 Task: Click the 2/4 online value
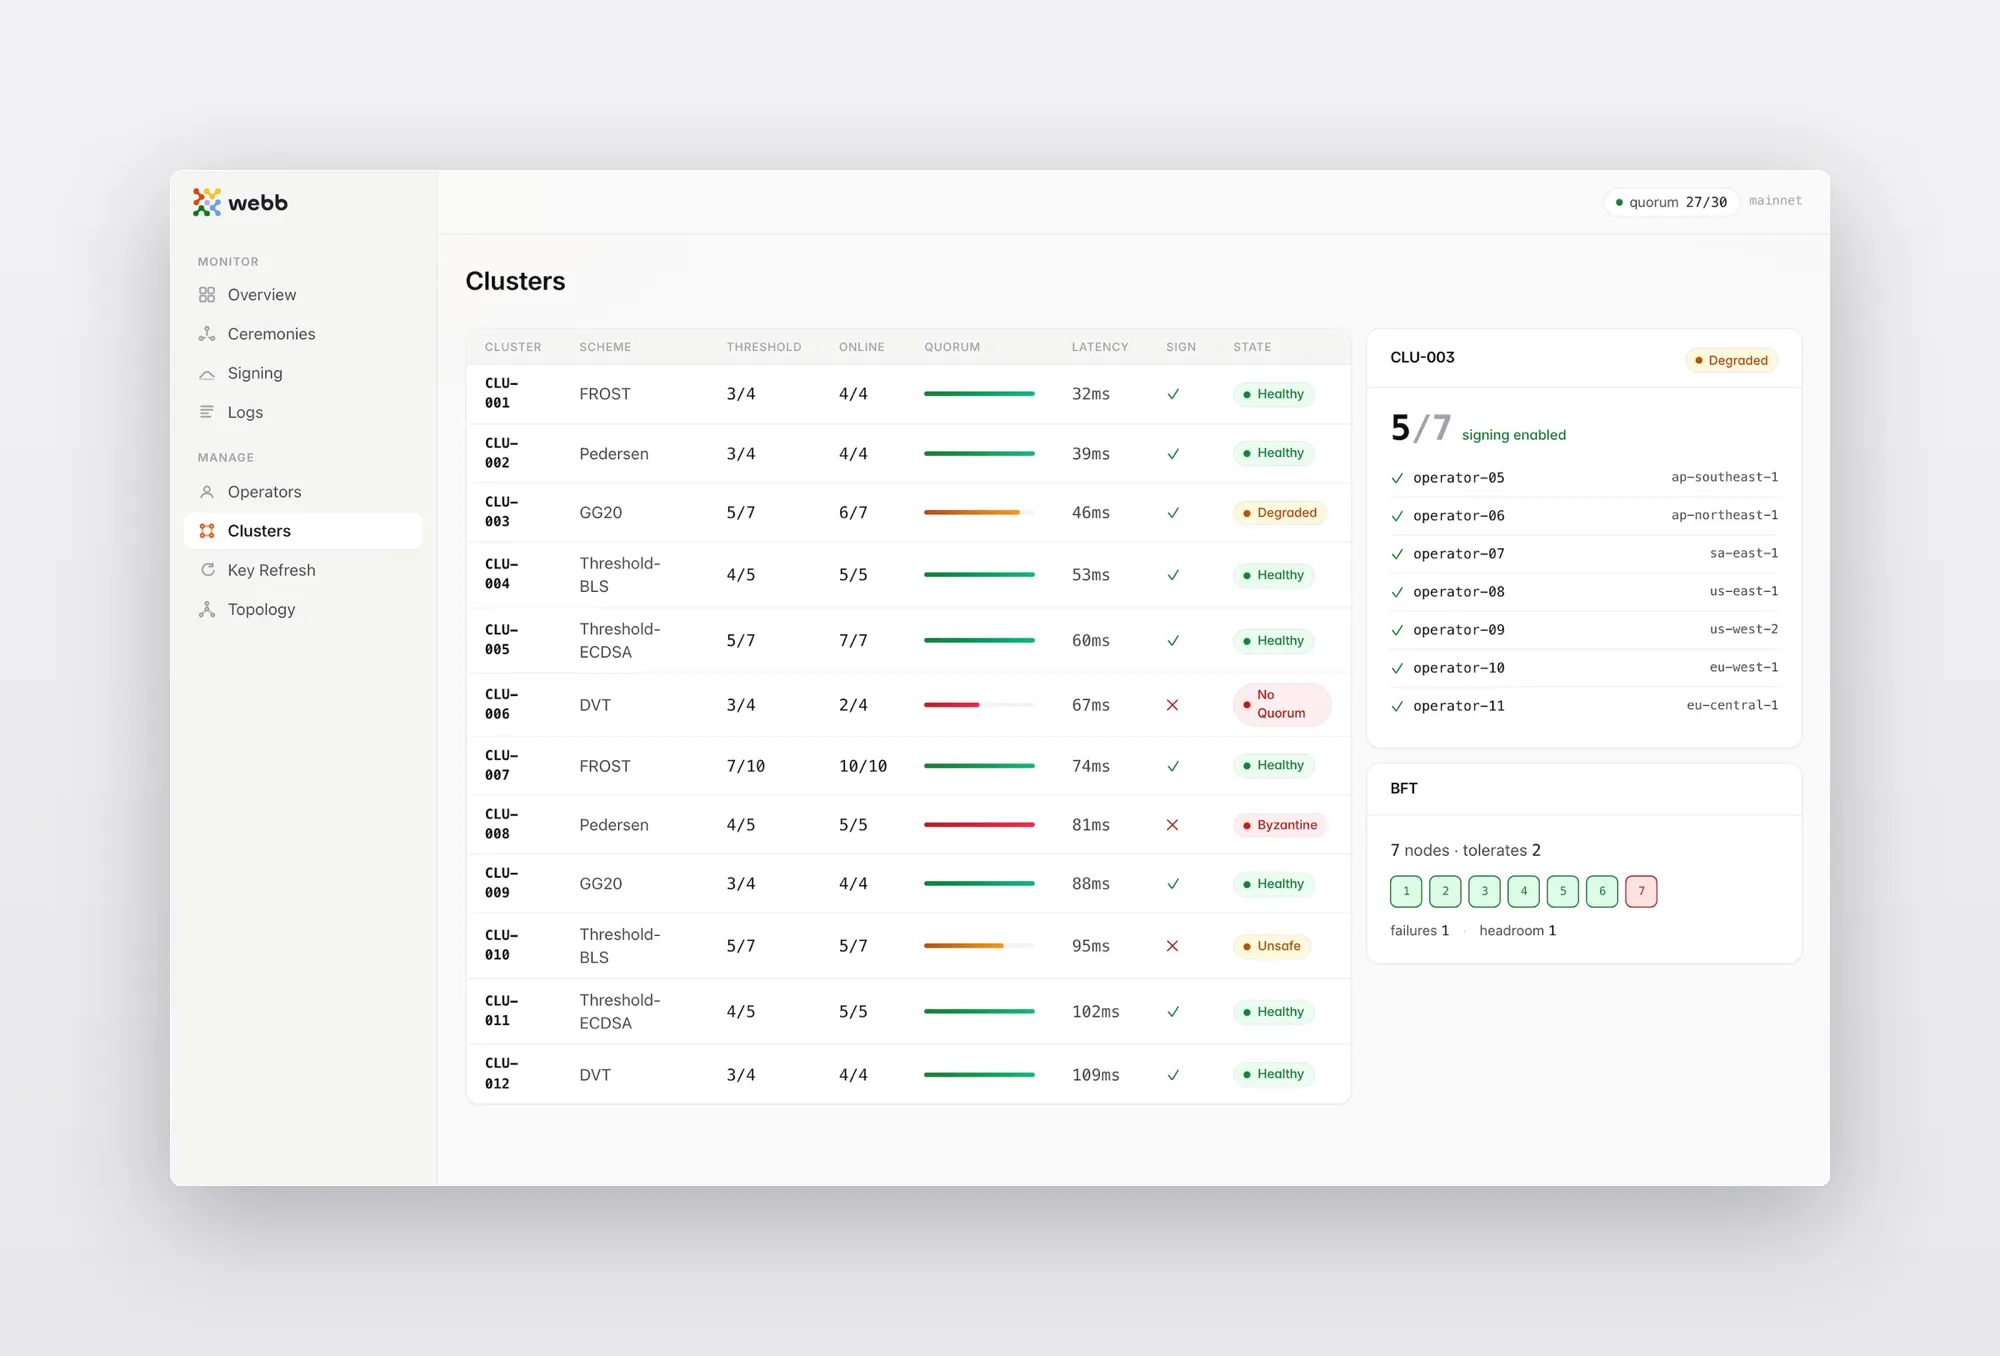(x=853, y=705)
